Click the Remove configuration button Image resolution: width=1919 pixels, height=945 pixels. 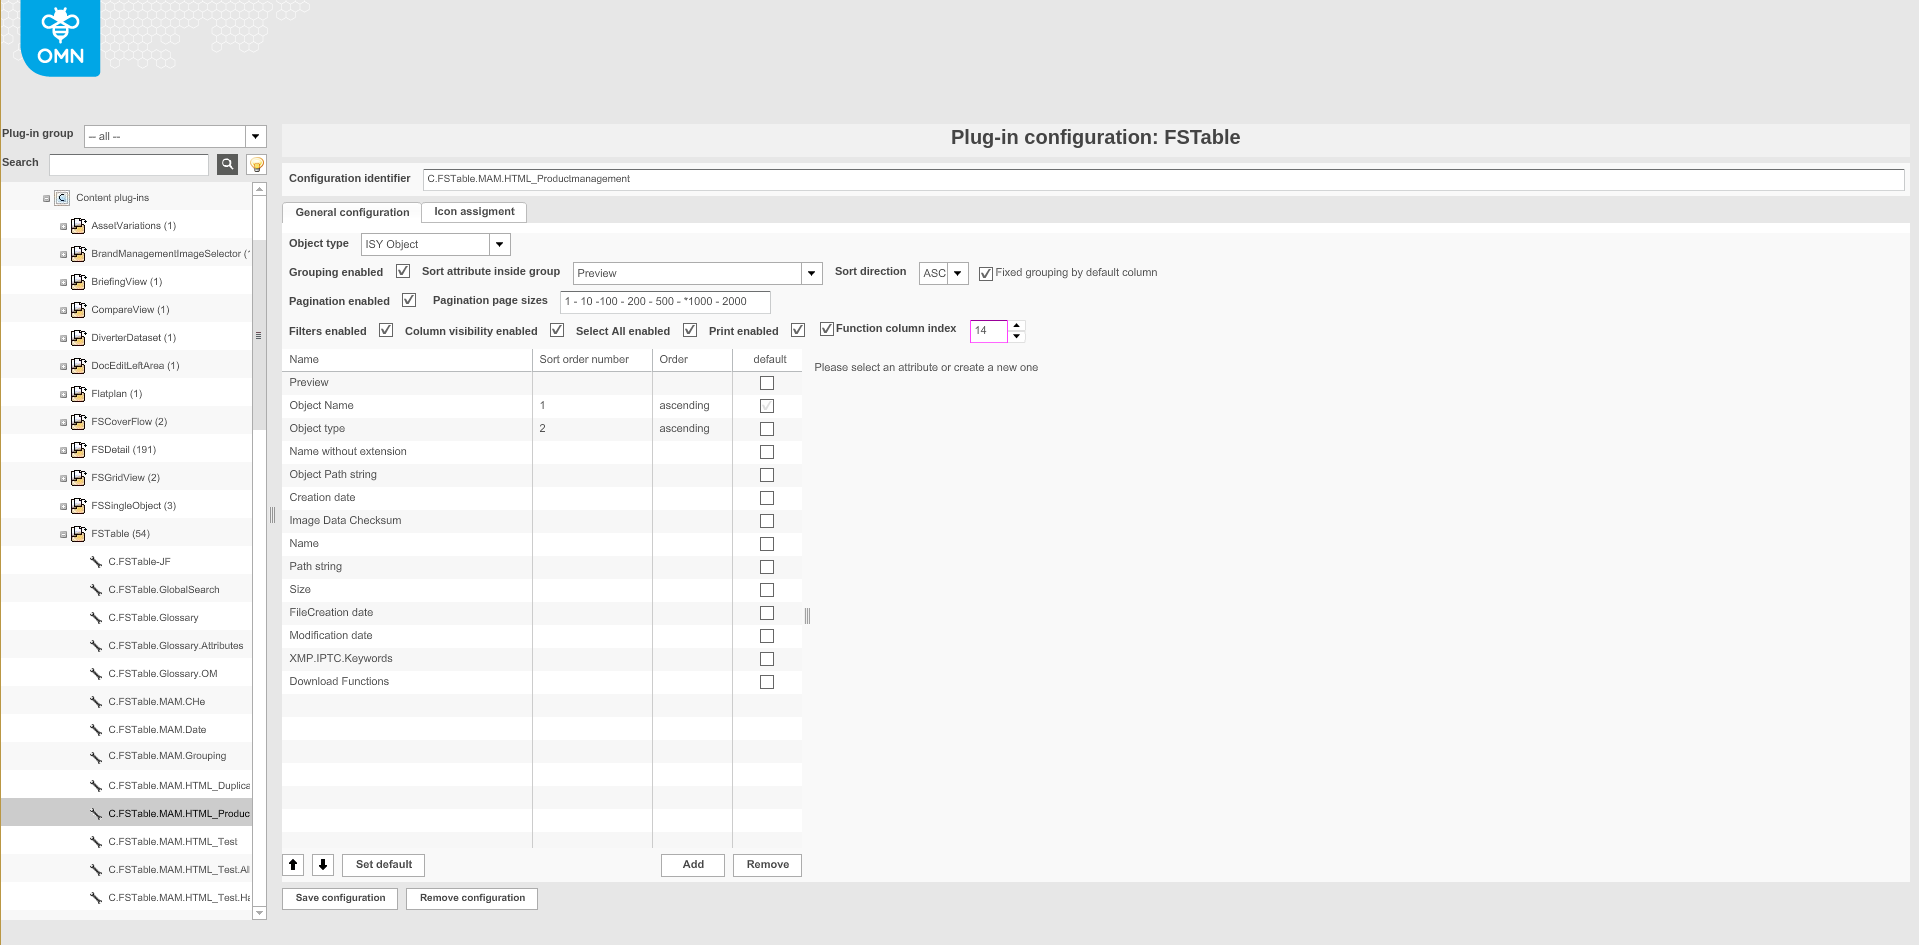pos(471,898)
